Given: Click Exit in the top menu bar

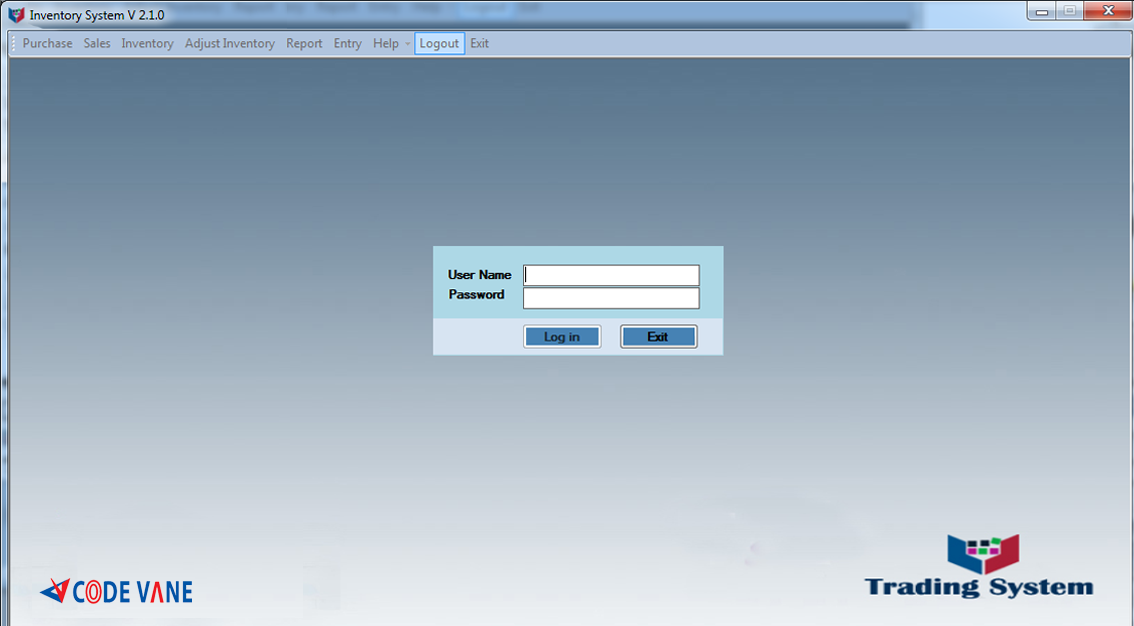Looking at the screenshot, I should point(480,44).
